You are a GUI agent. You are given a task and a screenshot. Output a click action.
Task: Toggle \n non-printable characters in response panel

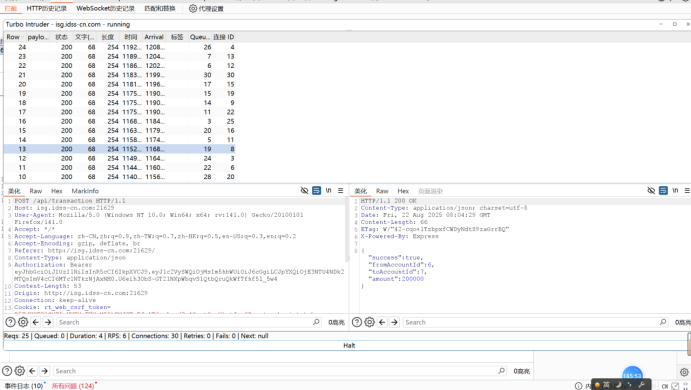pyautogui.click(x=675, y=190)
